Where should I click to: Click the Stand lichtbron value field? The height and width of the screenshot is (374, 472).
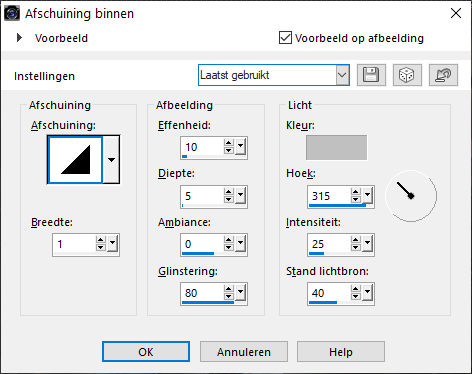[329, 293]
